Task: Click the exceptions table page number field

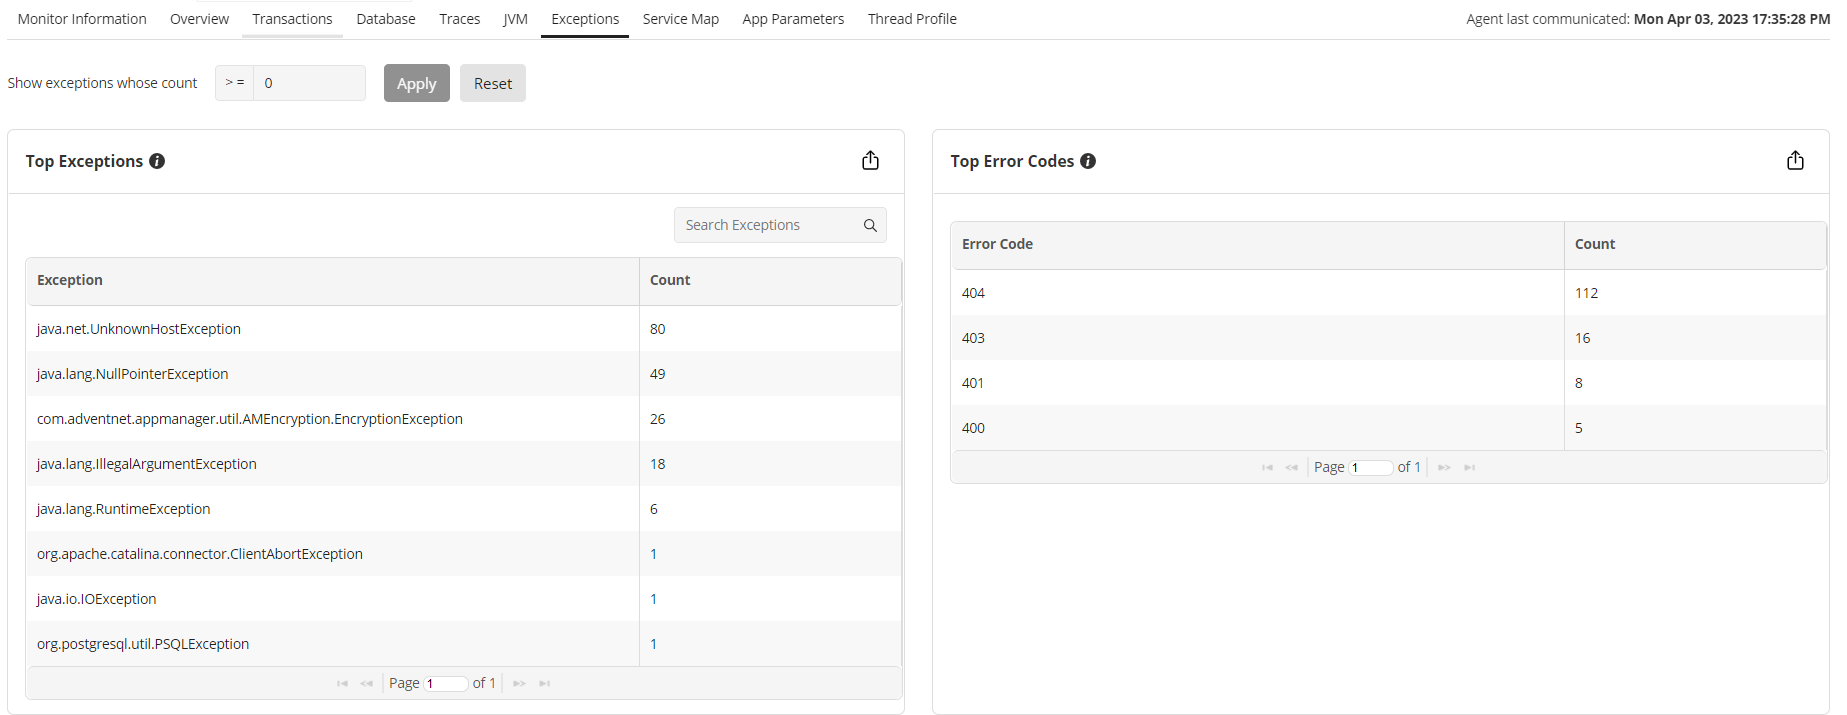Action: click(x=446, y=684)
